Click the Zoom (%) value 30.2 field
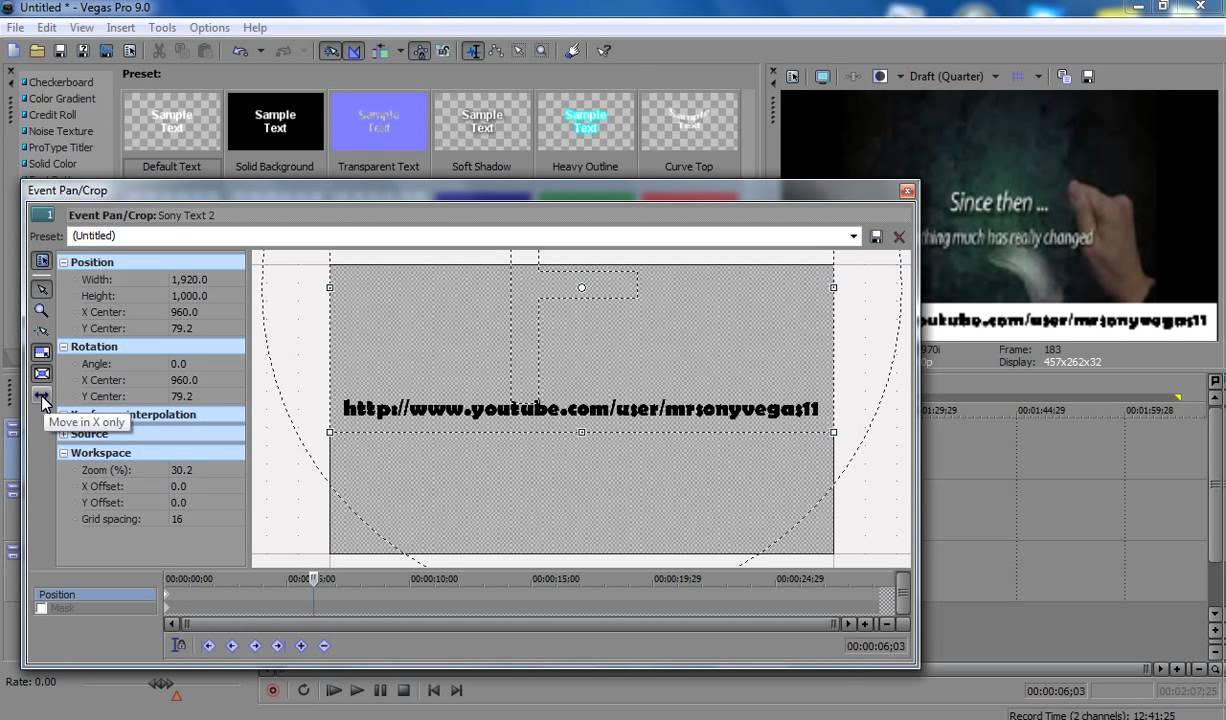This screenshot has height=720, width=1226. coord(206,470)
